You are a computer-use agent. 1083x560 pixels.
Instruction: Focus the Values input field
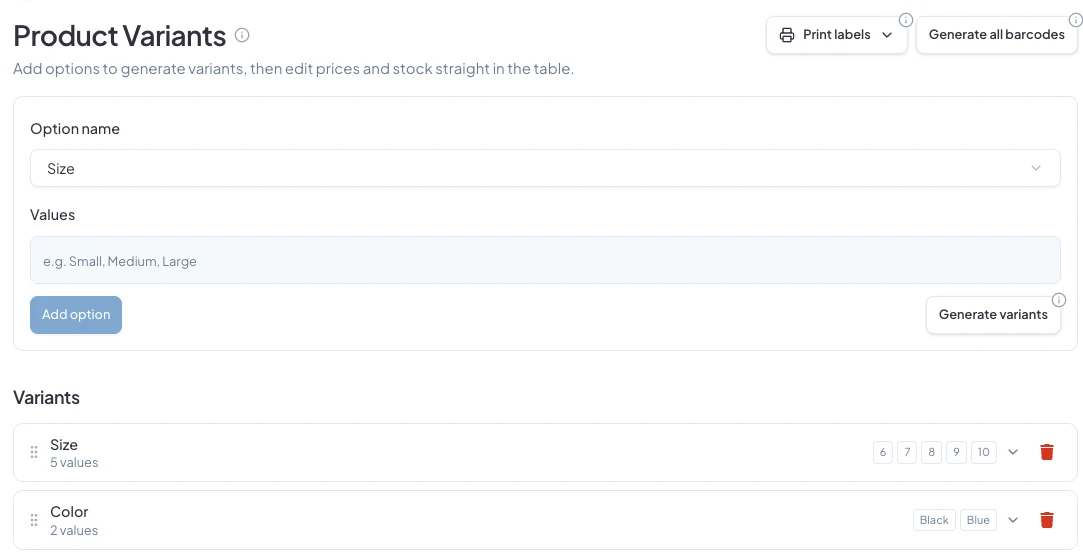[545, 260]
